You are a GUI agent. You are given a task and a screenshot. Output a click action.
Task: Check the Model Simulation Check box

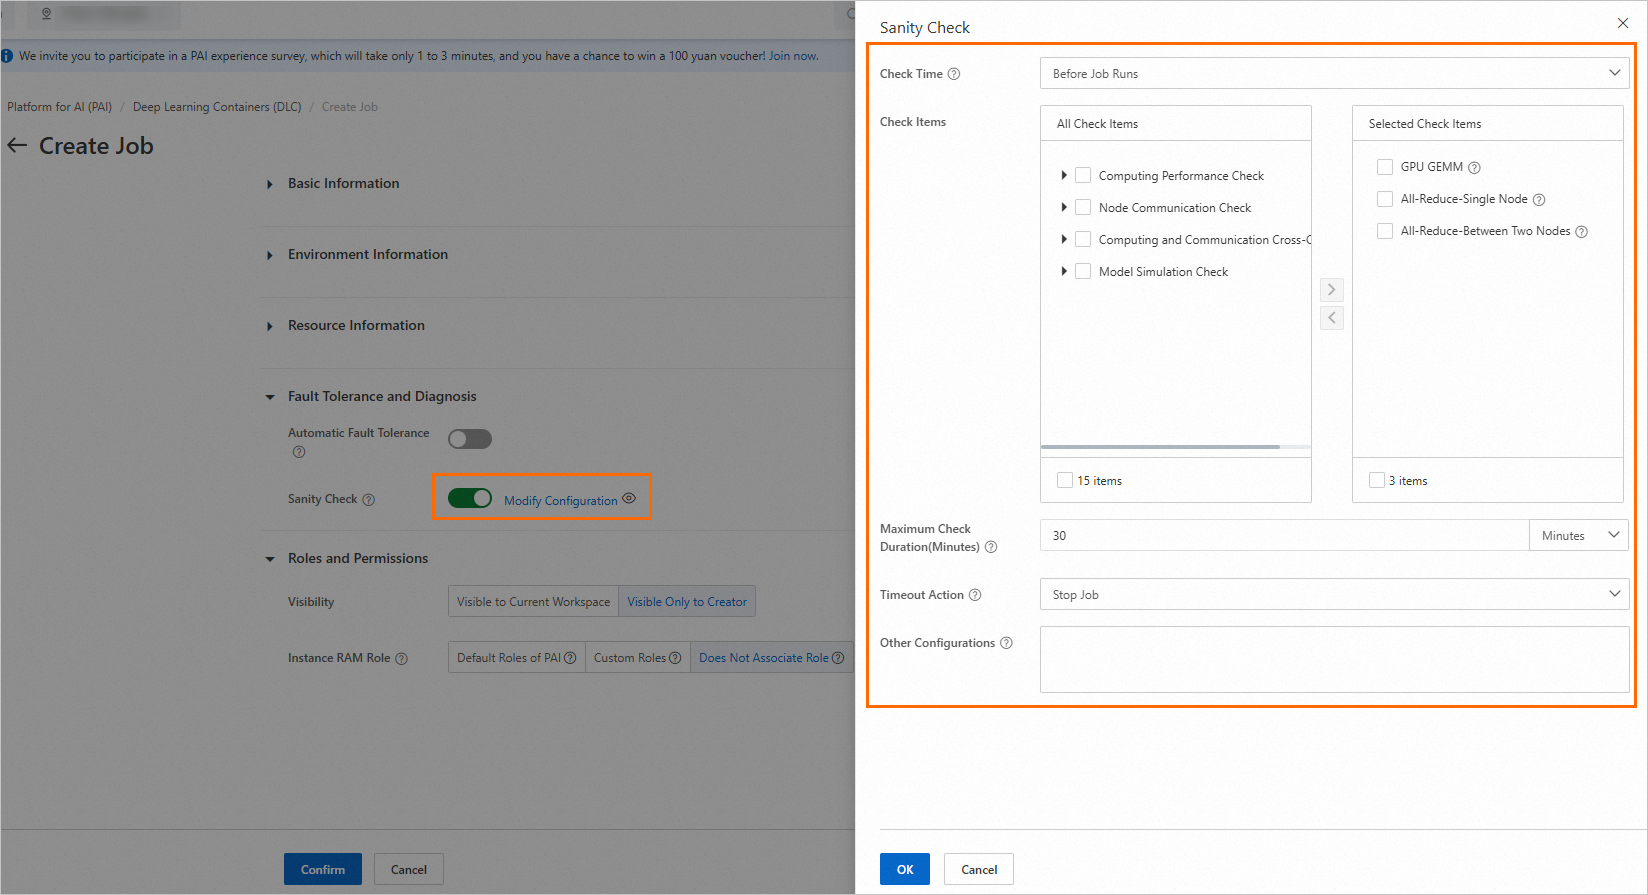[1083, 271]
